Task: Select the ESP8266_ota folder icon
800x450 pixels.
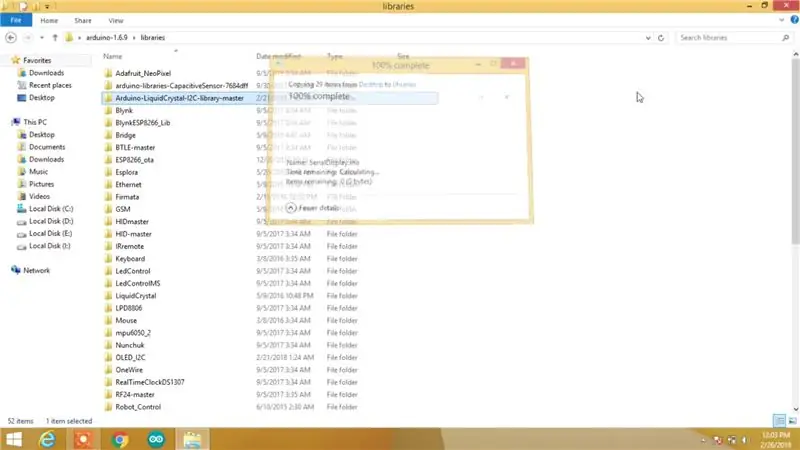Action: [x=108, y=160]
